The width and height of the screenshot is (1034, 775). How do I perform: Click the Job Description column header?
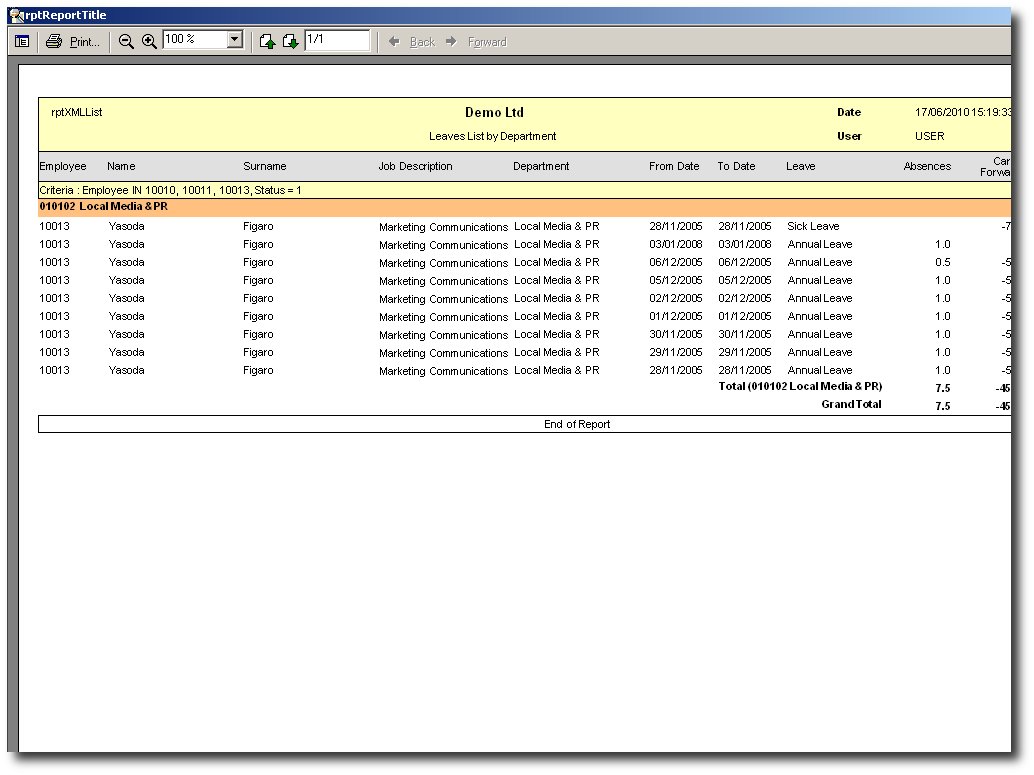415,166
